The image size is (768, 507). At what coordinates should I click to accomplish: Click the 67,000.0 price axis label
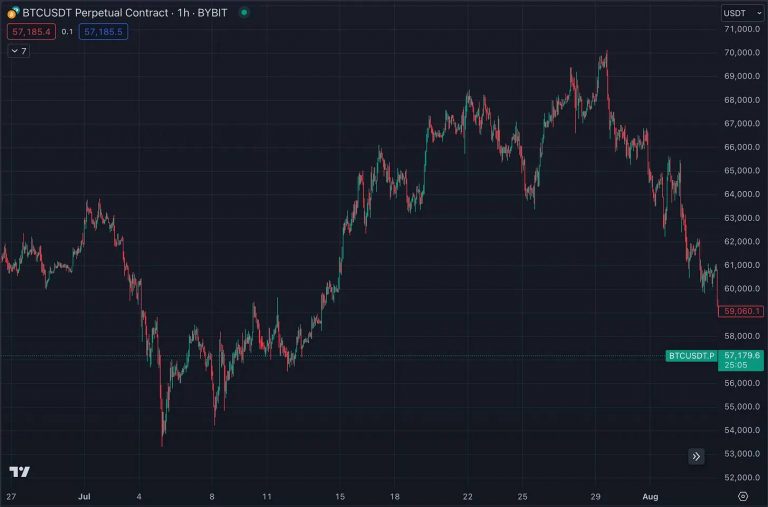(x=742, y=123)
